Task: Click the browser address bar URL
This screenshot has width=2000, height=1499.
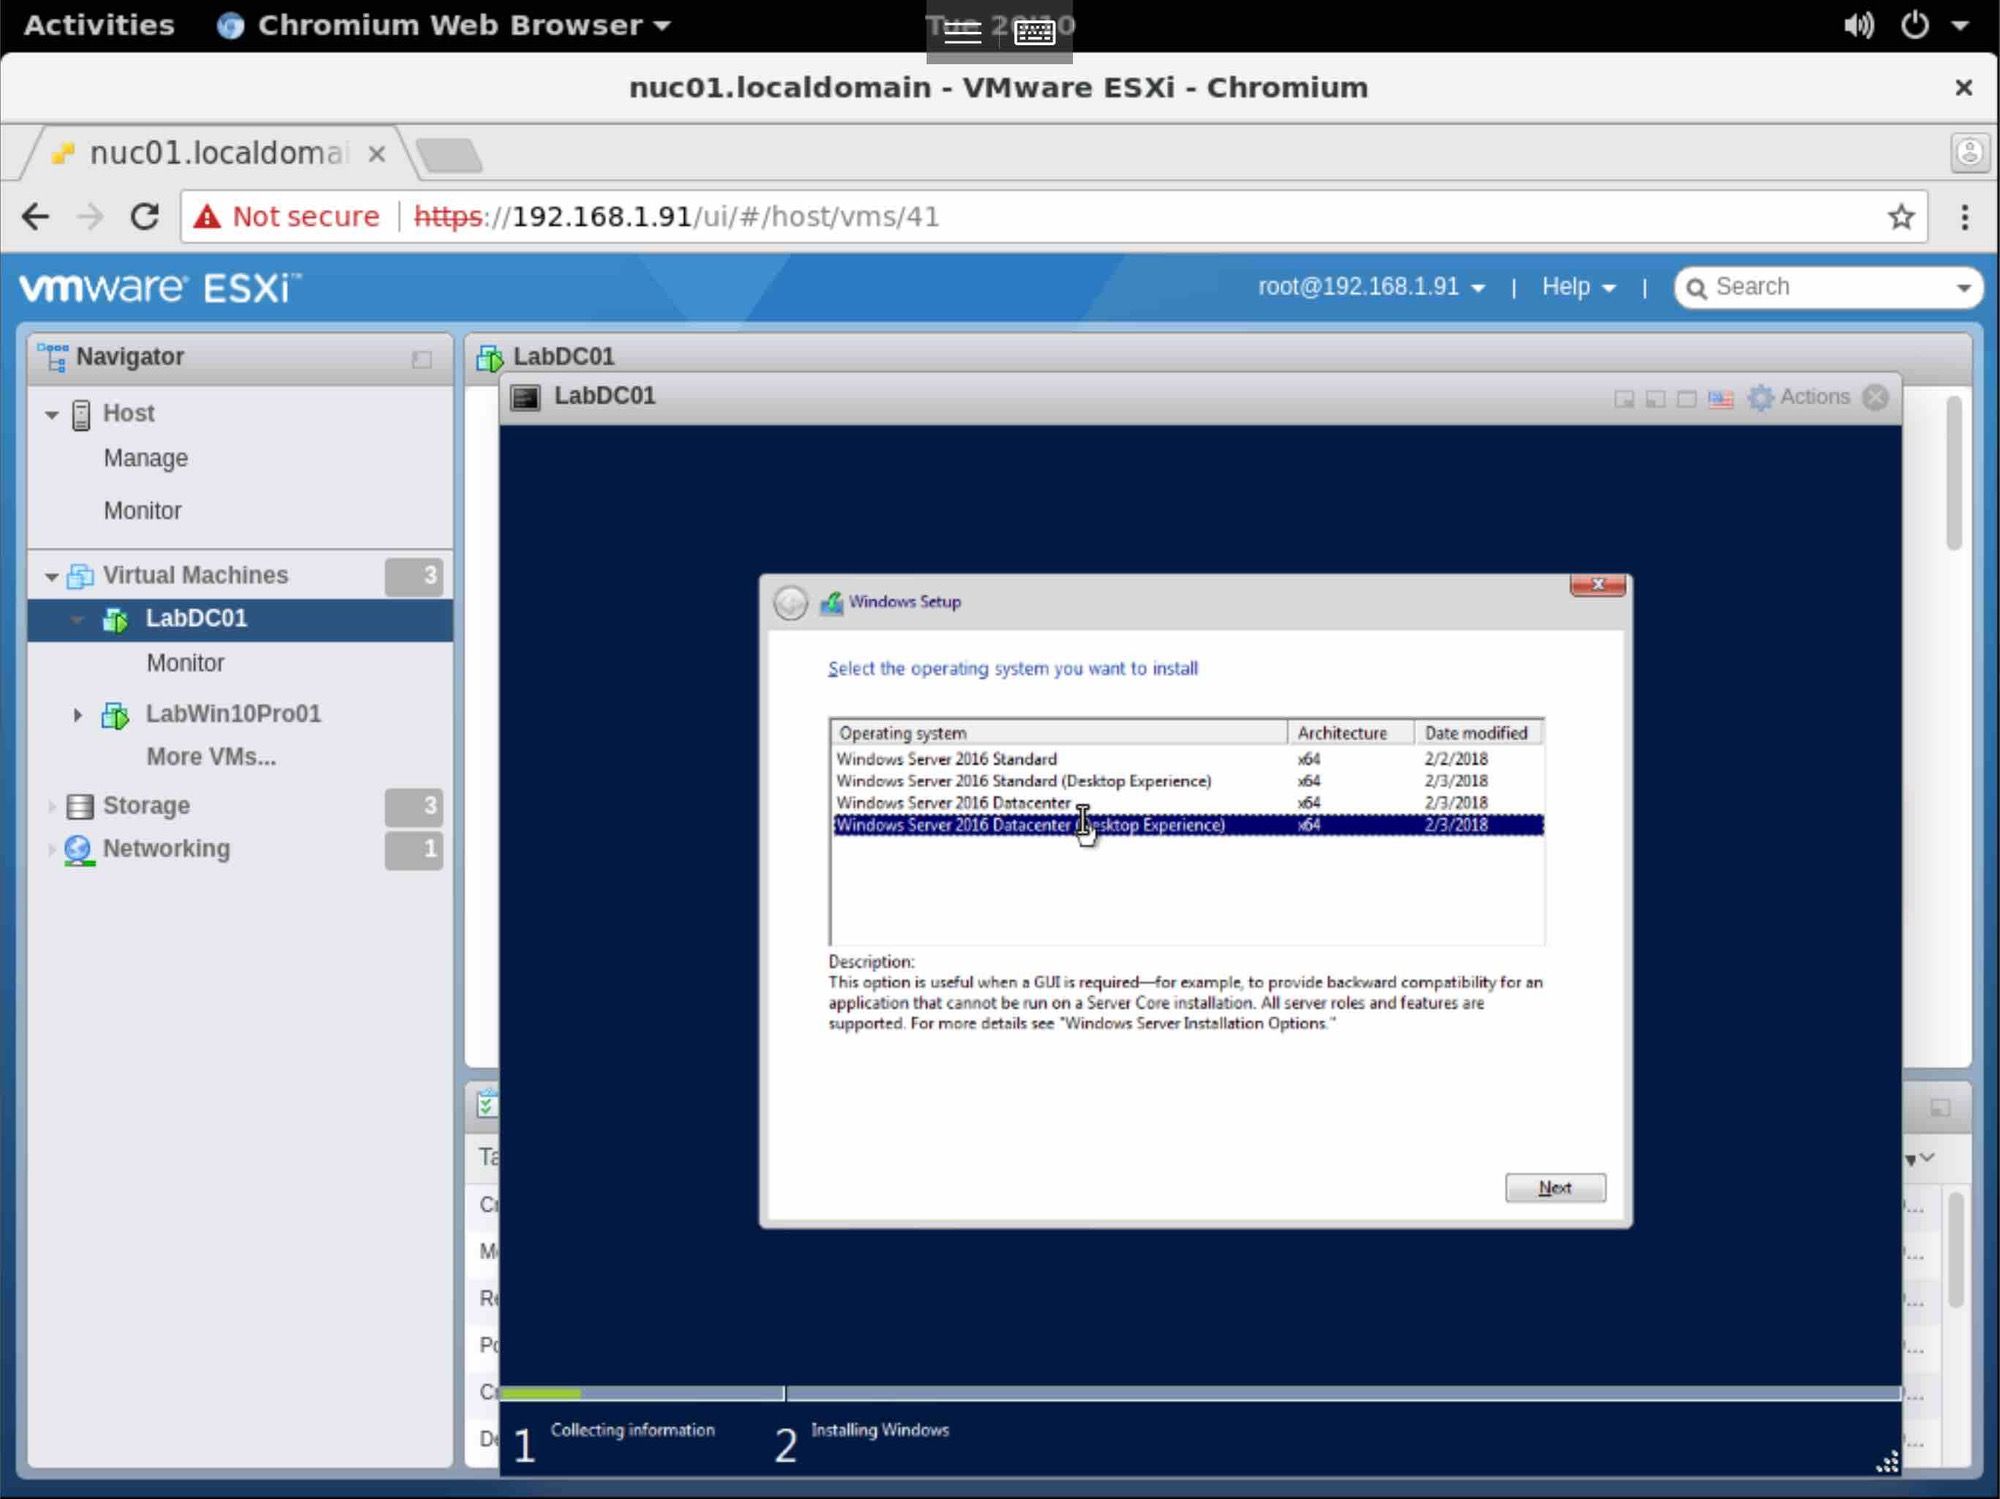Action: (676, 216)
